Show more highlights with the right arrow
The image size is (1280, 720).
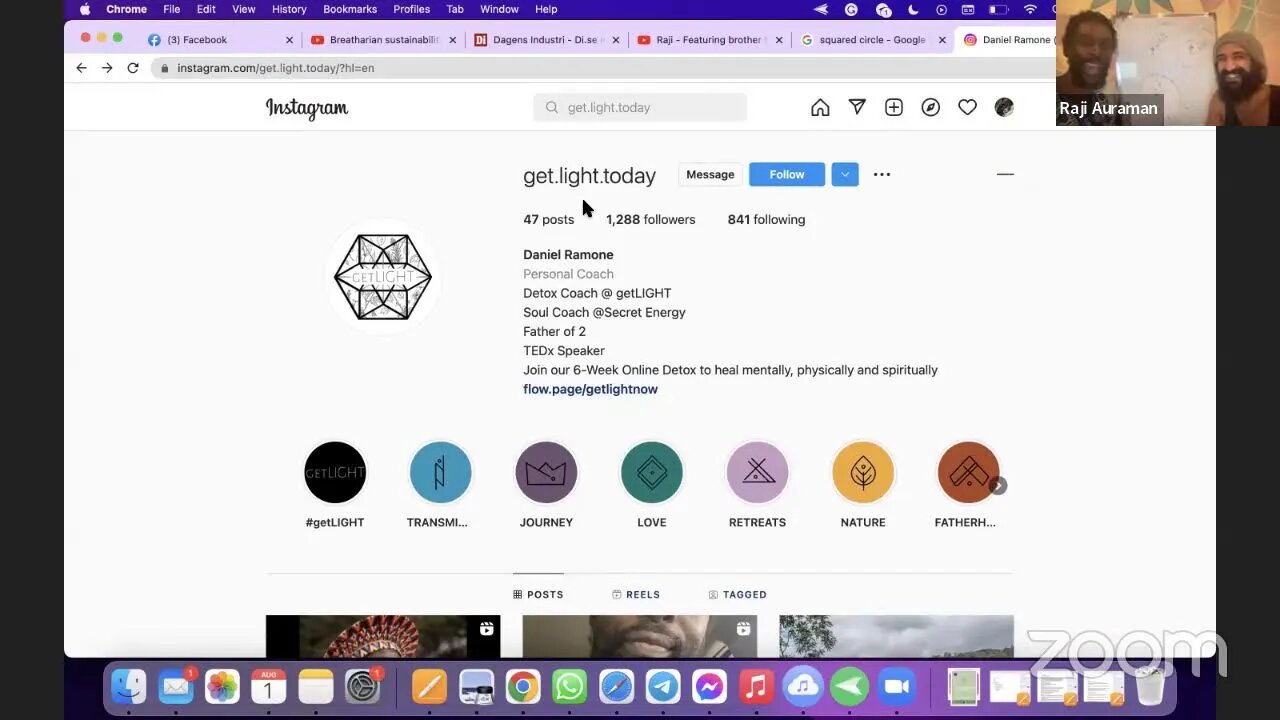pyautogui.click(x=998, y=486)
